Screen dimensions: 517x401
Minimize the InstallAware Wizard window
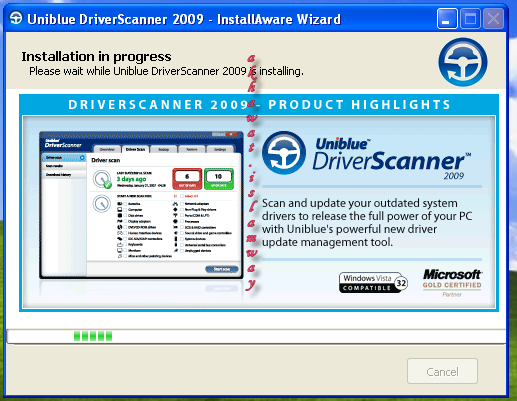pyautogui.click(x=447, y=19)
